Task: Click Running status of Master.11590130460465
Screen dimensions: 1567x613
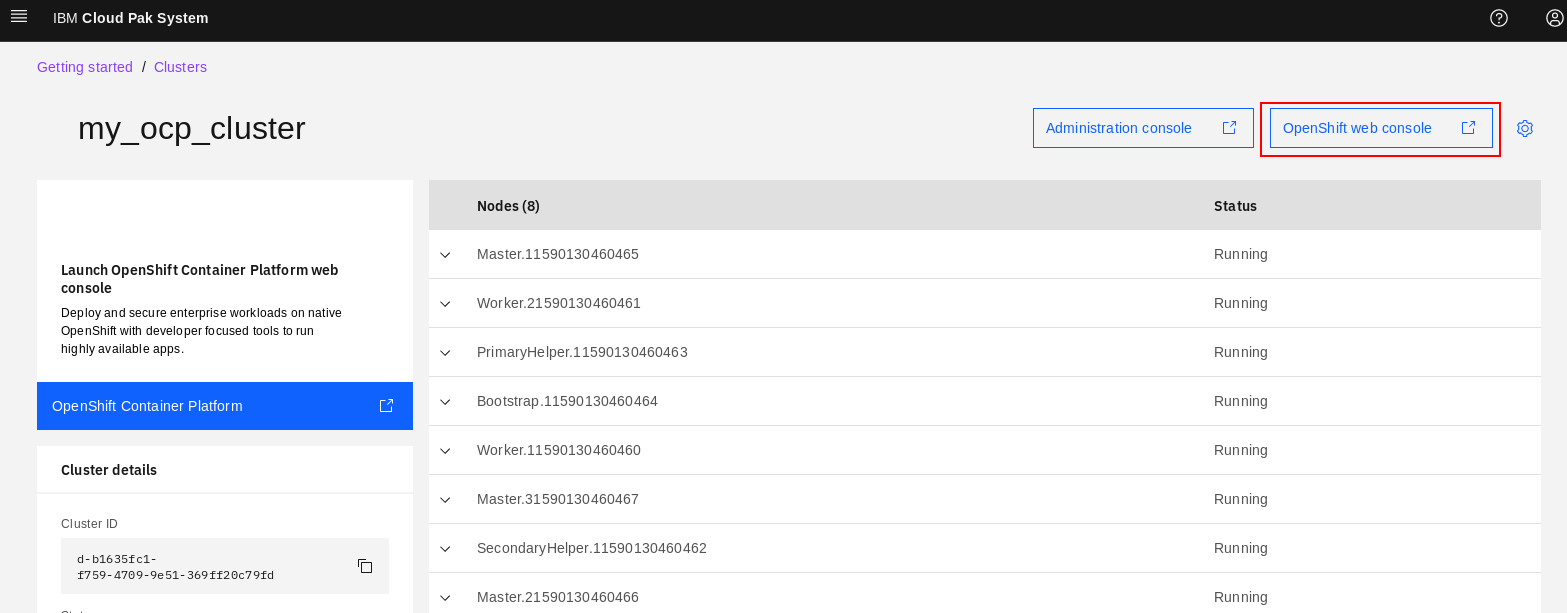Action: pyautogui.click(x=1241, y=254)
